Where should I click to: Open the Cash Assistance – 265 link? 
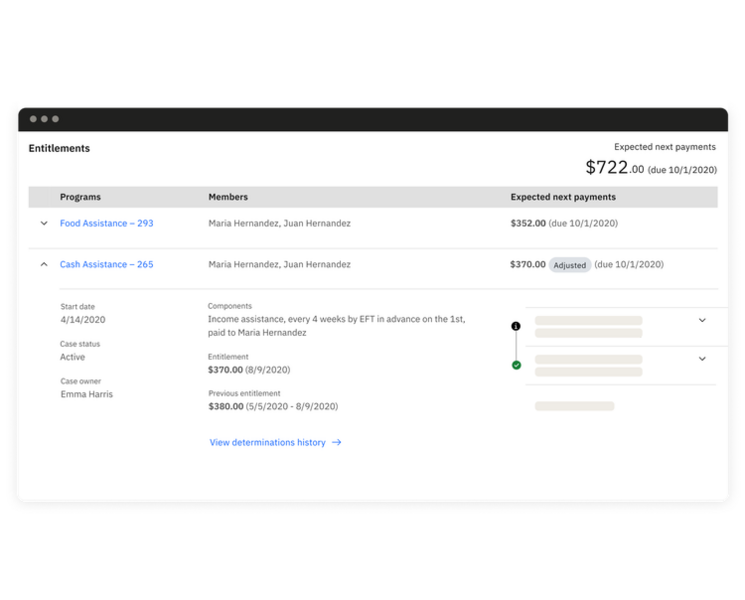[106, 265]
